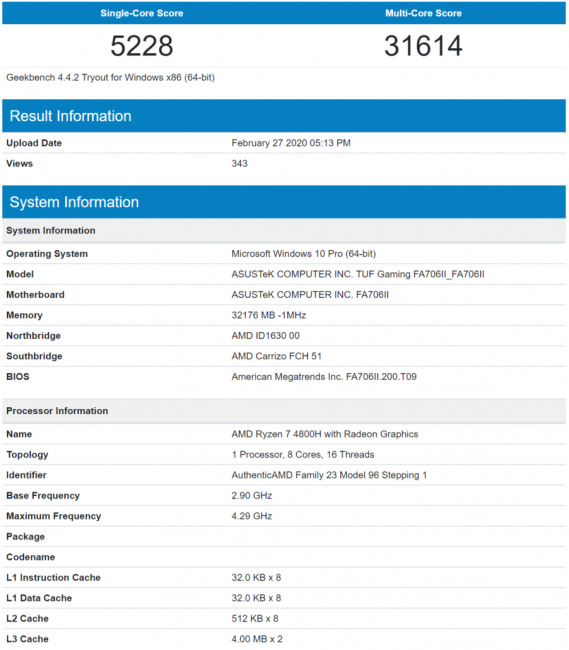Click the Memory row label
This screenshot has width=569, height=650.
(24, 315)
